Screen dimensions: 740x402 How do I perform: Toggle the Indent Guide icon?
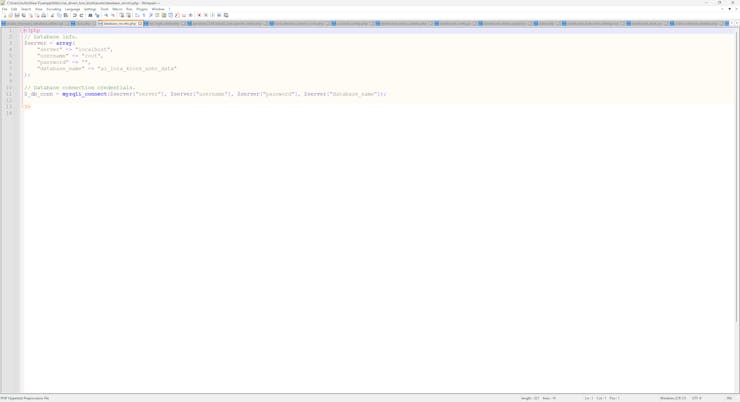tap(151, 15)
